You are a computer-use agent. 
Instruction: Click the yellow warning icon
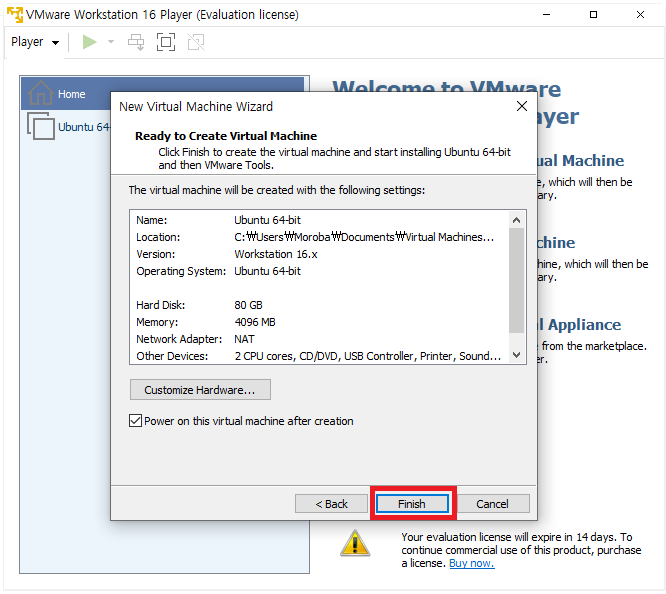[x=355, y=543]
